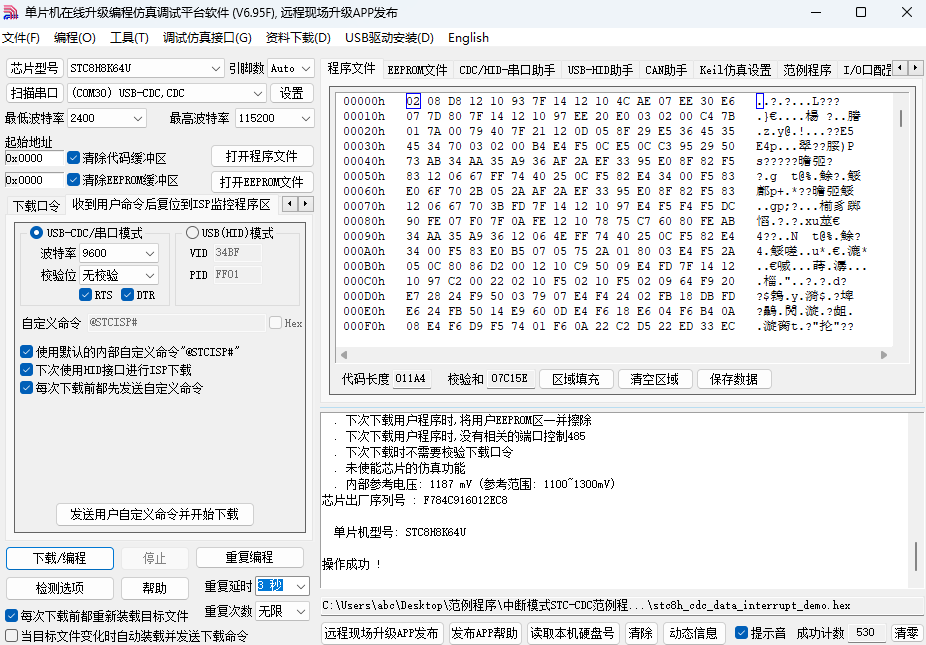Toggle 清除代码缓冲区 checkbox

[73, 158]
